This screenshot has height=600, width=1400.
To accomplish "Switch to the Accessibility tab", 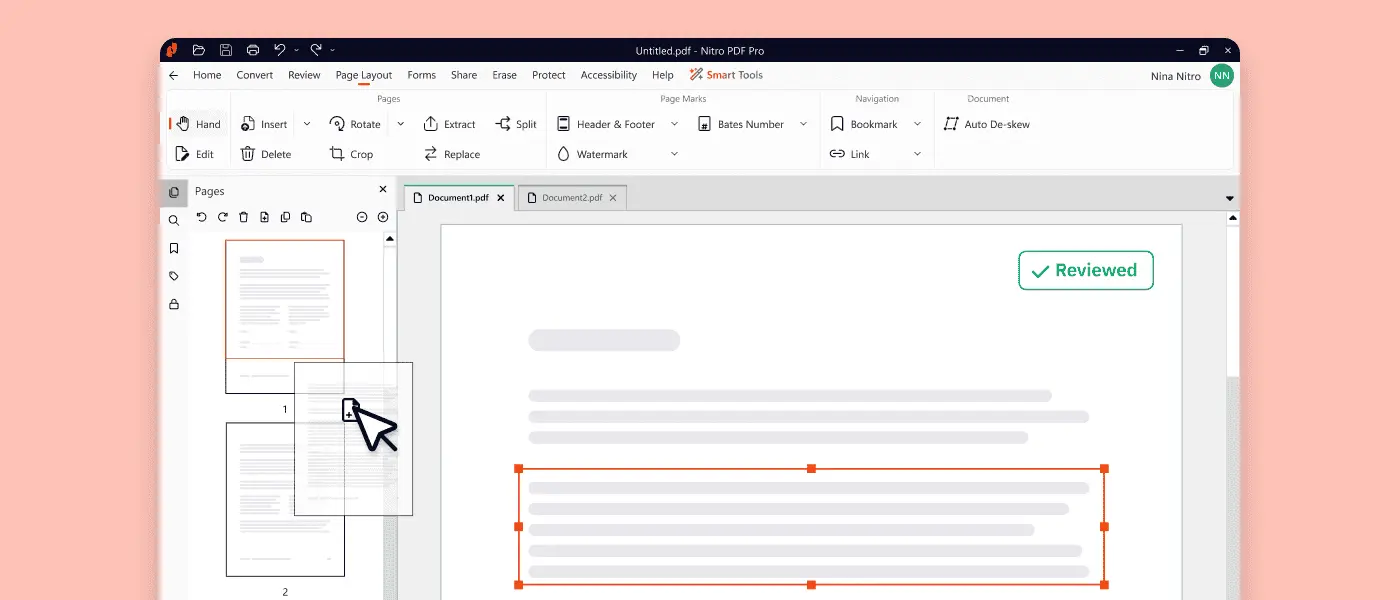I will (x=609, y=75).
